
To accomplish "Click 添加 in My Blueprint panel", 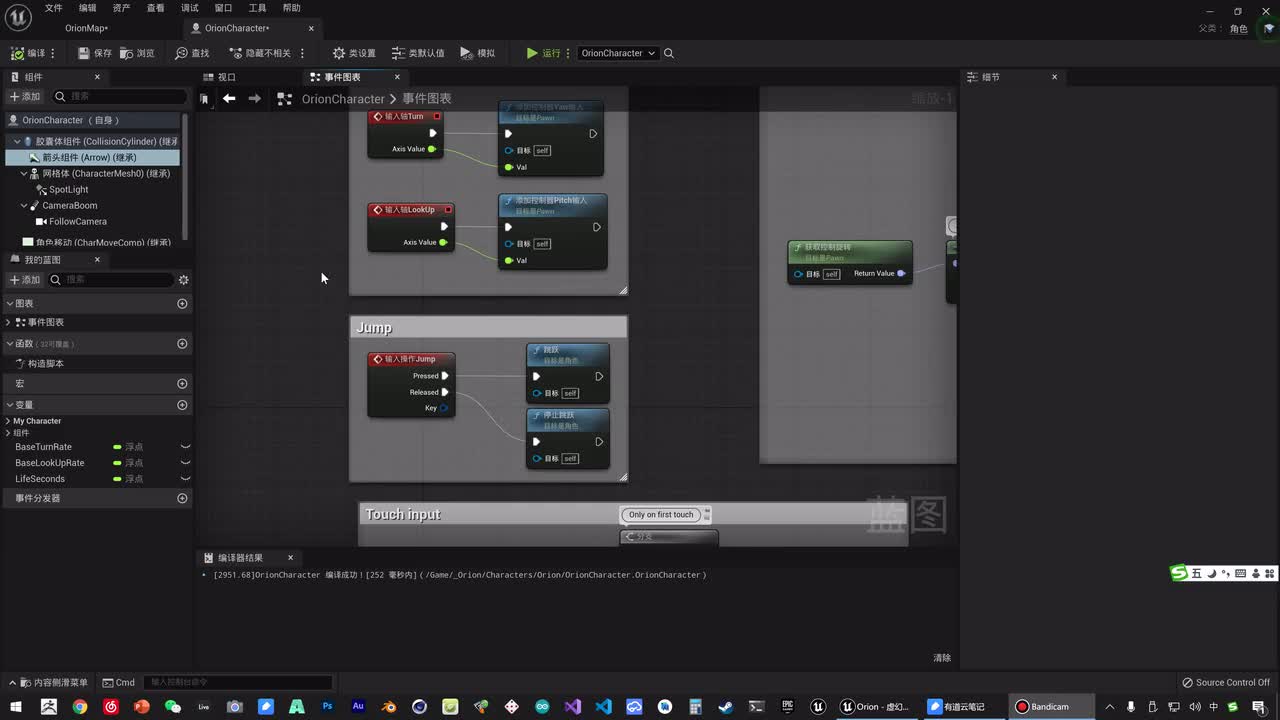I will (25, 280).
